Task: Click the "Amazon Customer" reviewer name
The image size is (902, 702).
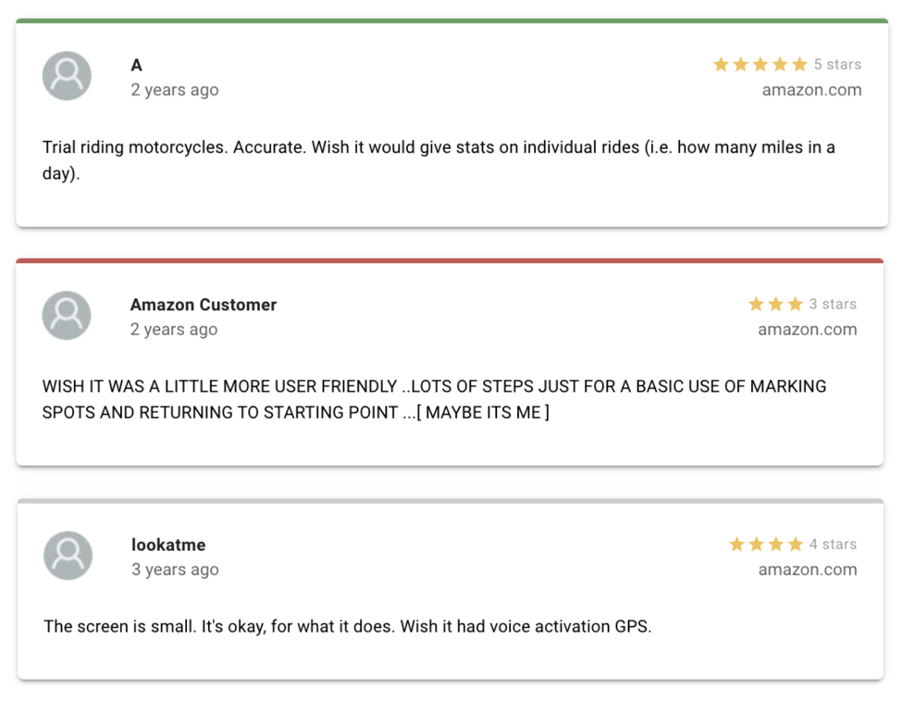Action: click(203, 304)
